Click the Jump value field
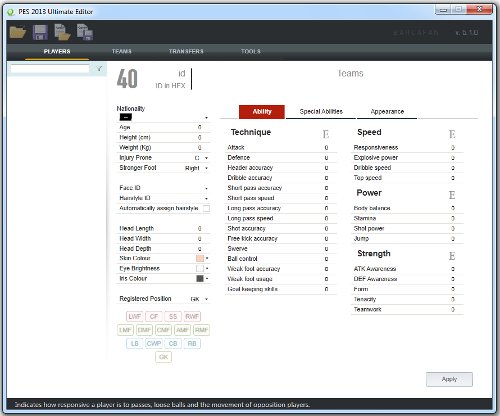 [x=453, y=239]
